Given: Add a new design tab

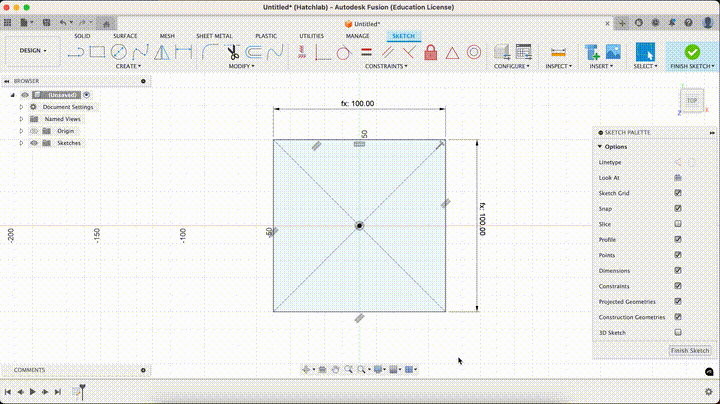Looking at the screenshot, I should (622, 23).
